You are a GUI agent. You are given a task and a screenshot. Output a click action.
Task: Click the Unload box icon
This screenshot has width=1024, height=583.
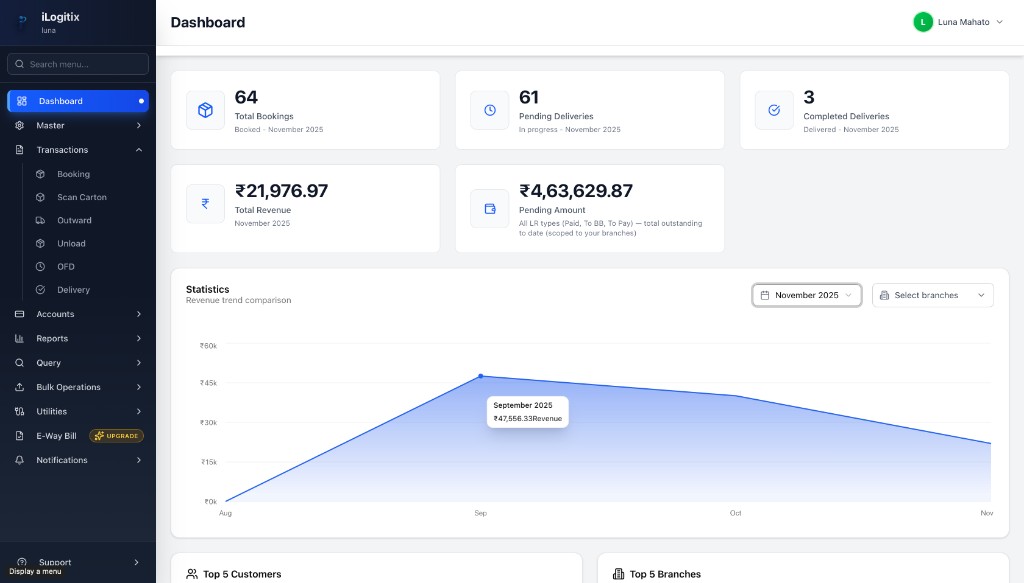click(40, 244)
